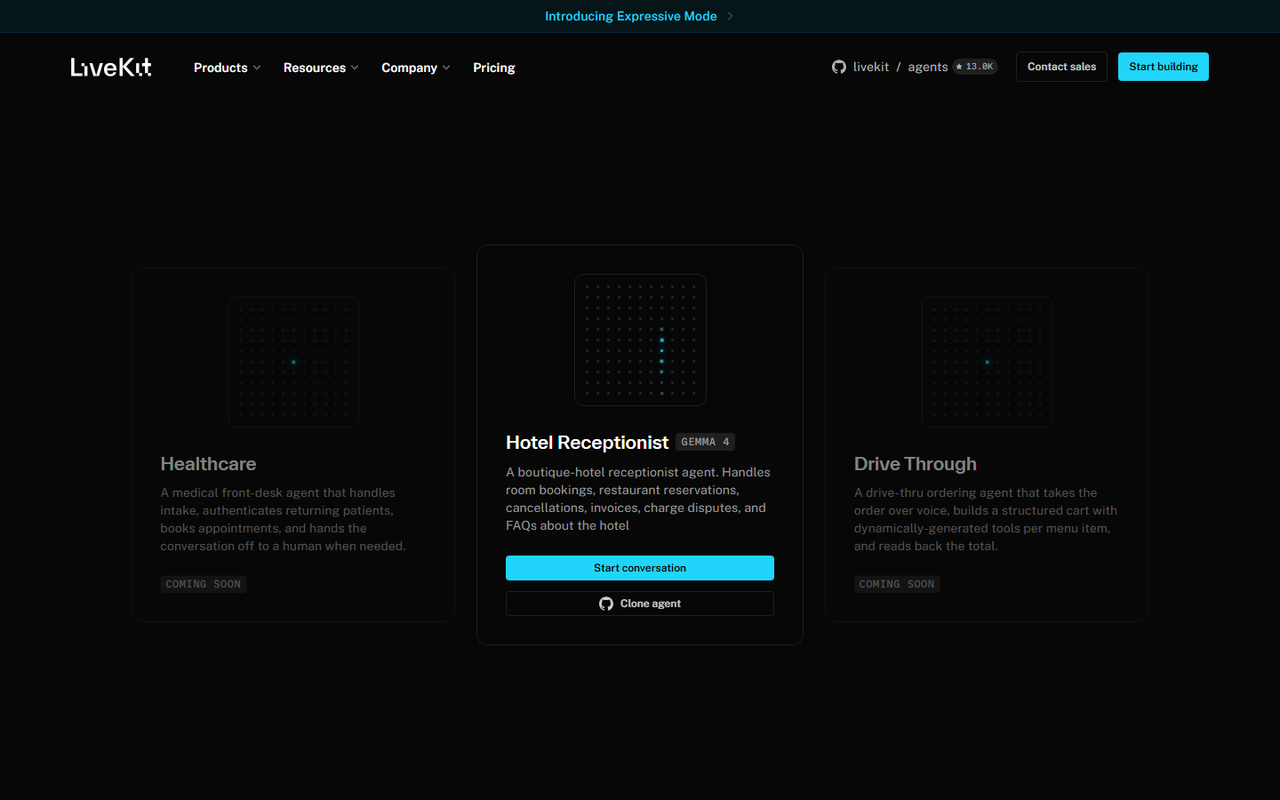1280x800 pixels.
Task: Select the Healthcare agent card title
Action: 208,464
